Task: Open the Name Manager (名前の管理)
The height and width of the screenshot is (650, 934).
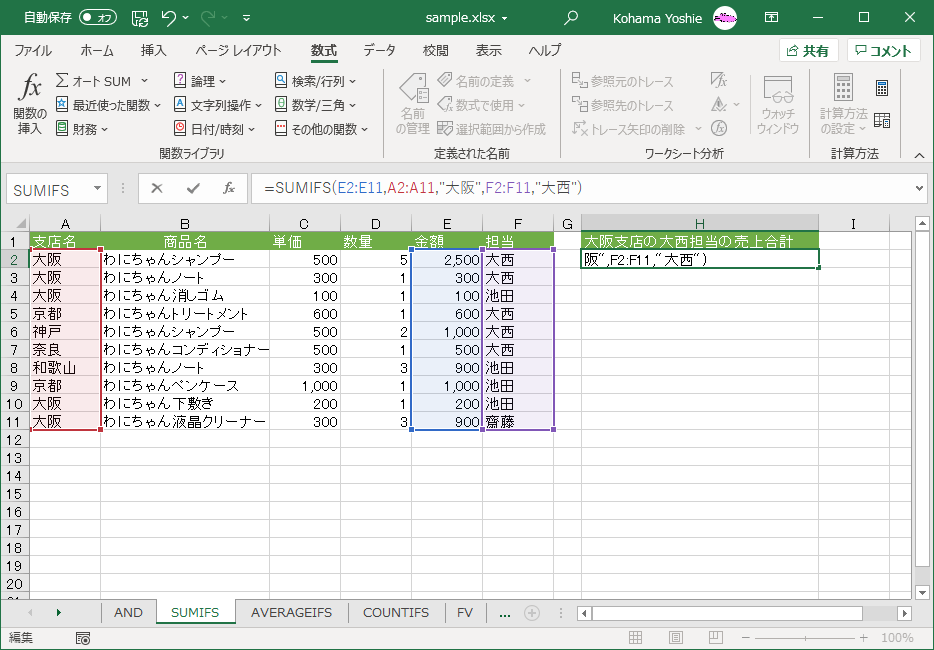Action: tap(413, 104)
